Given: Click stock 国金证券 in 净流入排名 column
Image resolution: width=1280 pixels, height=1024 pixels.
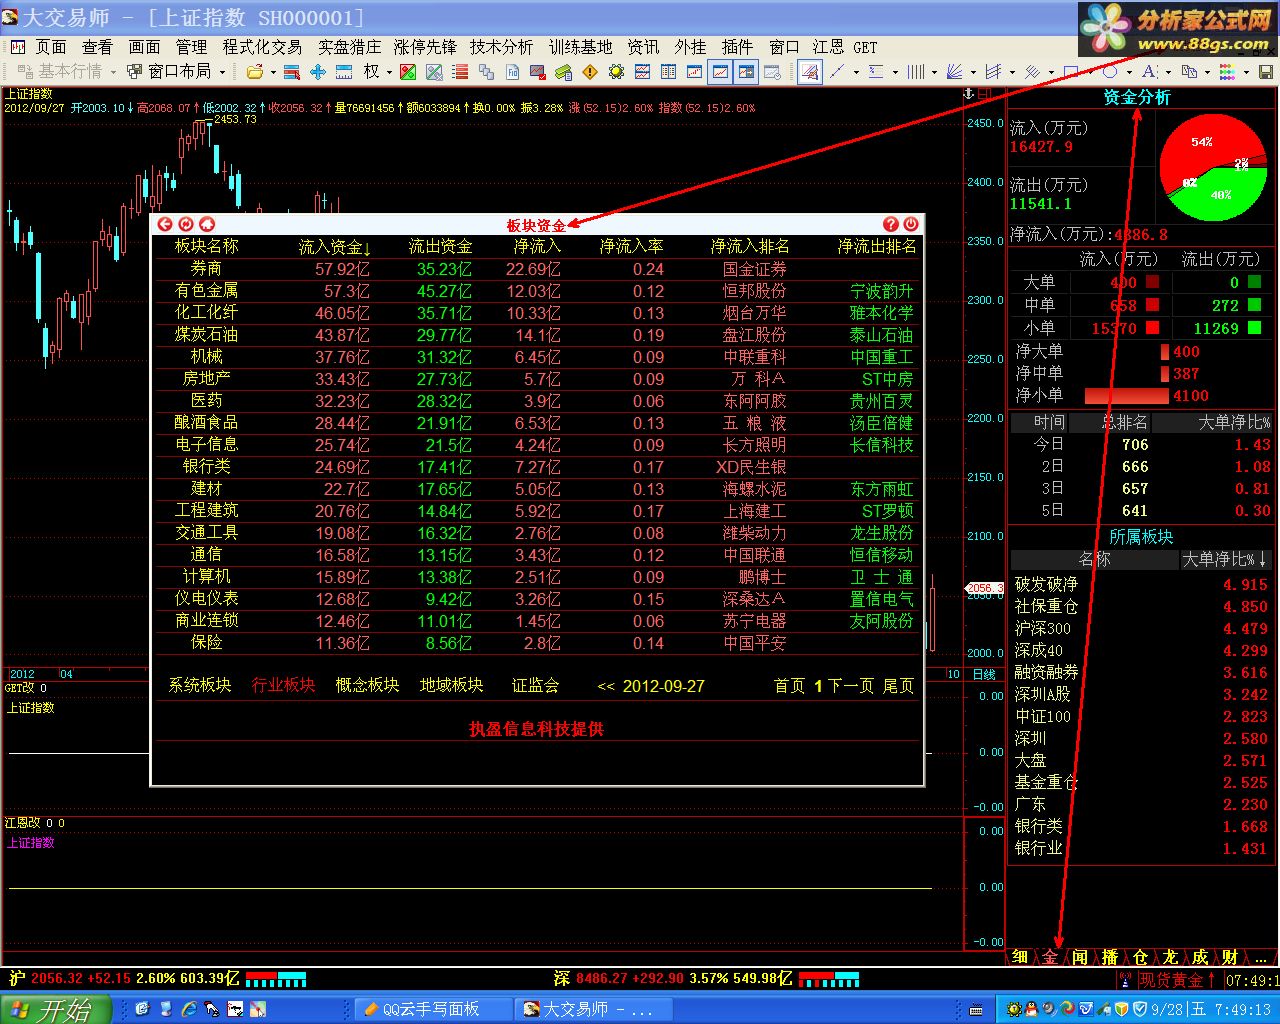Looking at the screenshot, I should [754, 269].
